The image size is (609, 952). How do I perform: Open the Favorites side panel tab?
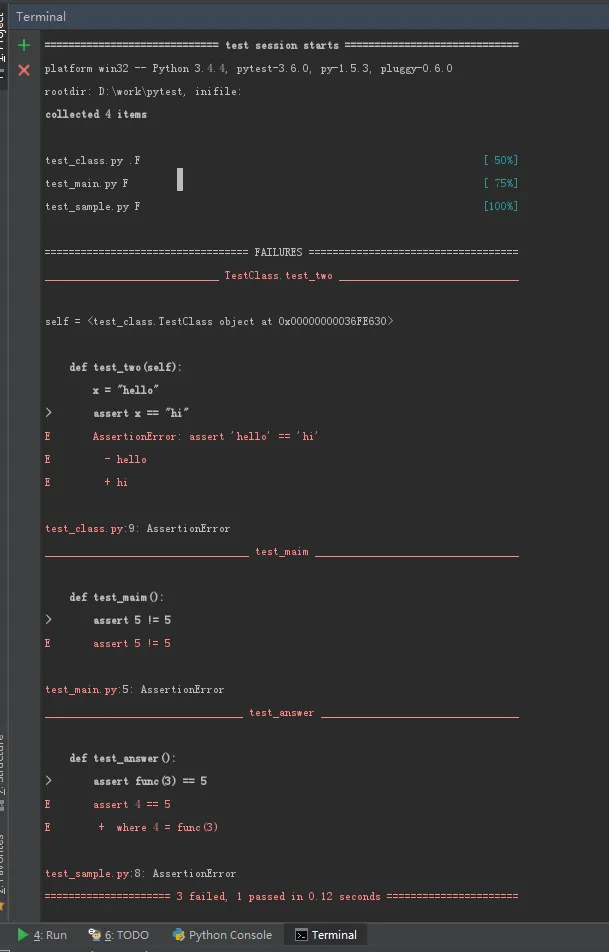(x=3, y=862)
